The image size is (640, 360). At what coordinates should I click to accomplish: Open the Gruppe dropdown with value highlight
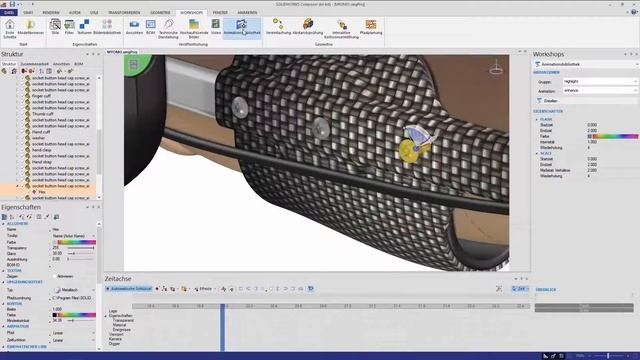[600, 82]
